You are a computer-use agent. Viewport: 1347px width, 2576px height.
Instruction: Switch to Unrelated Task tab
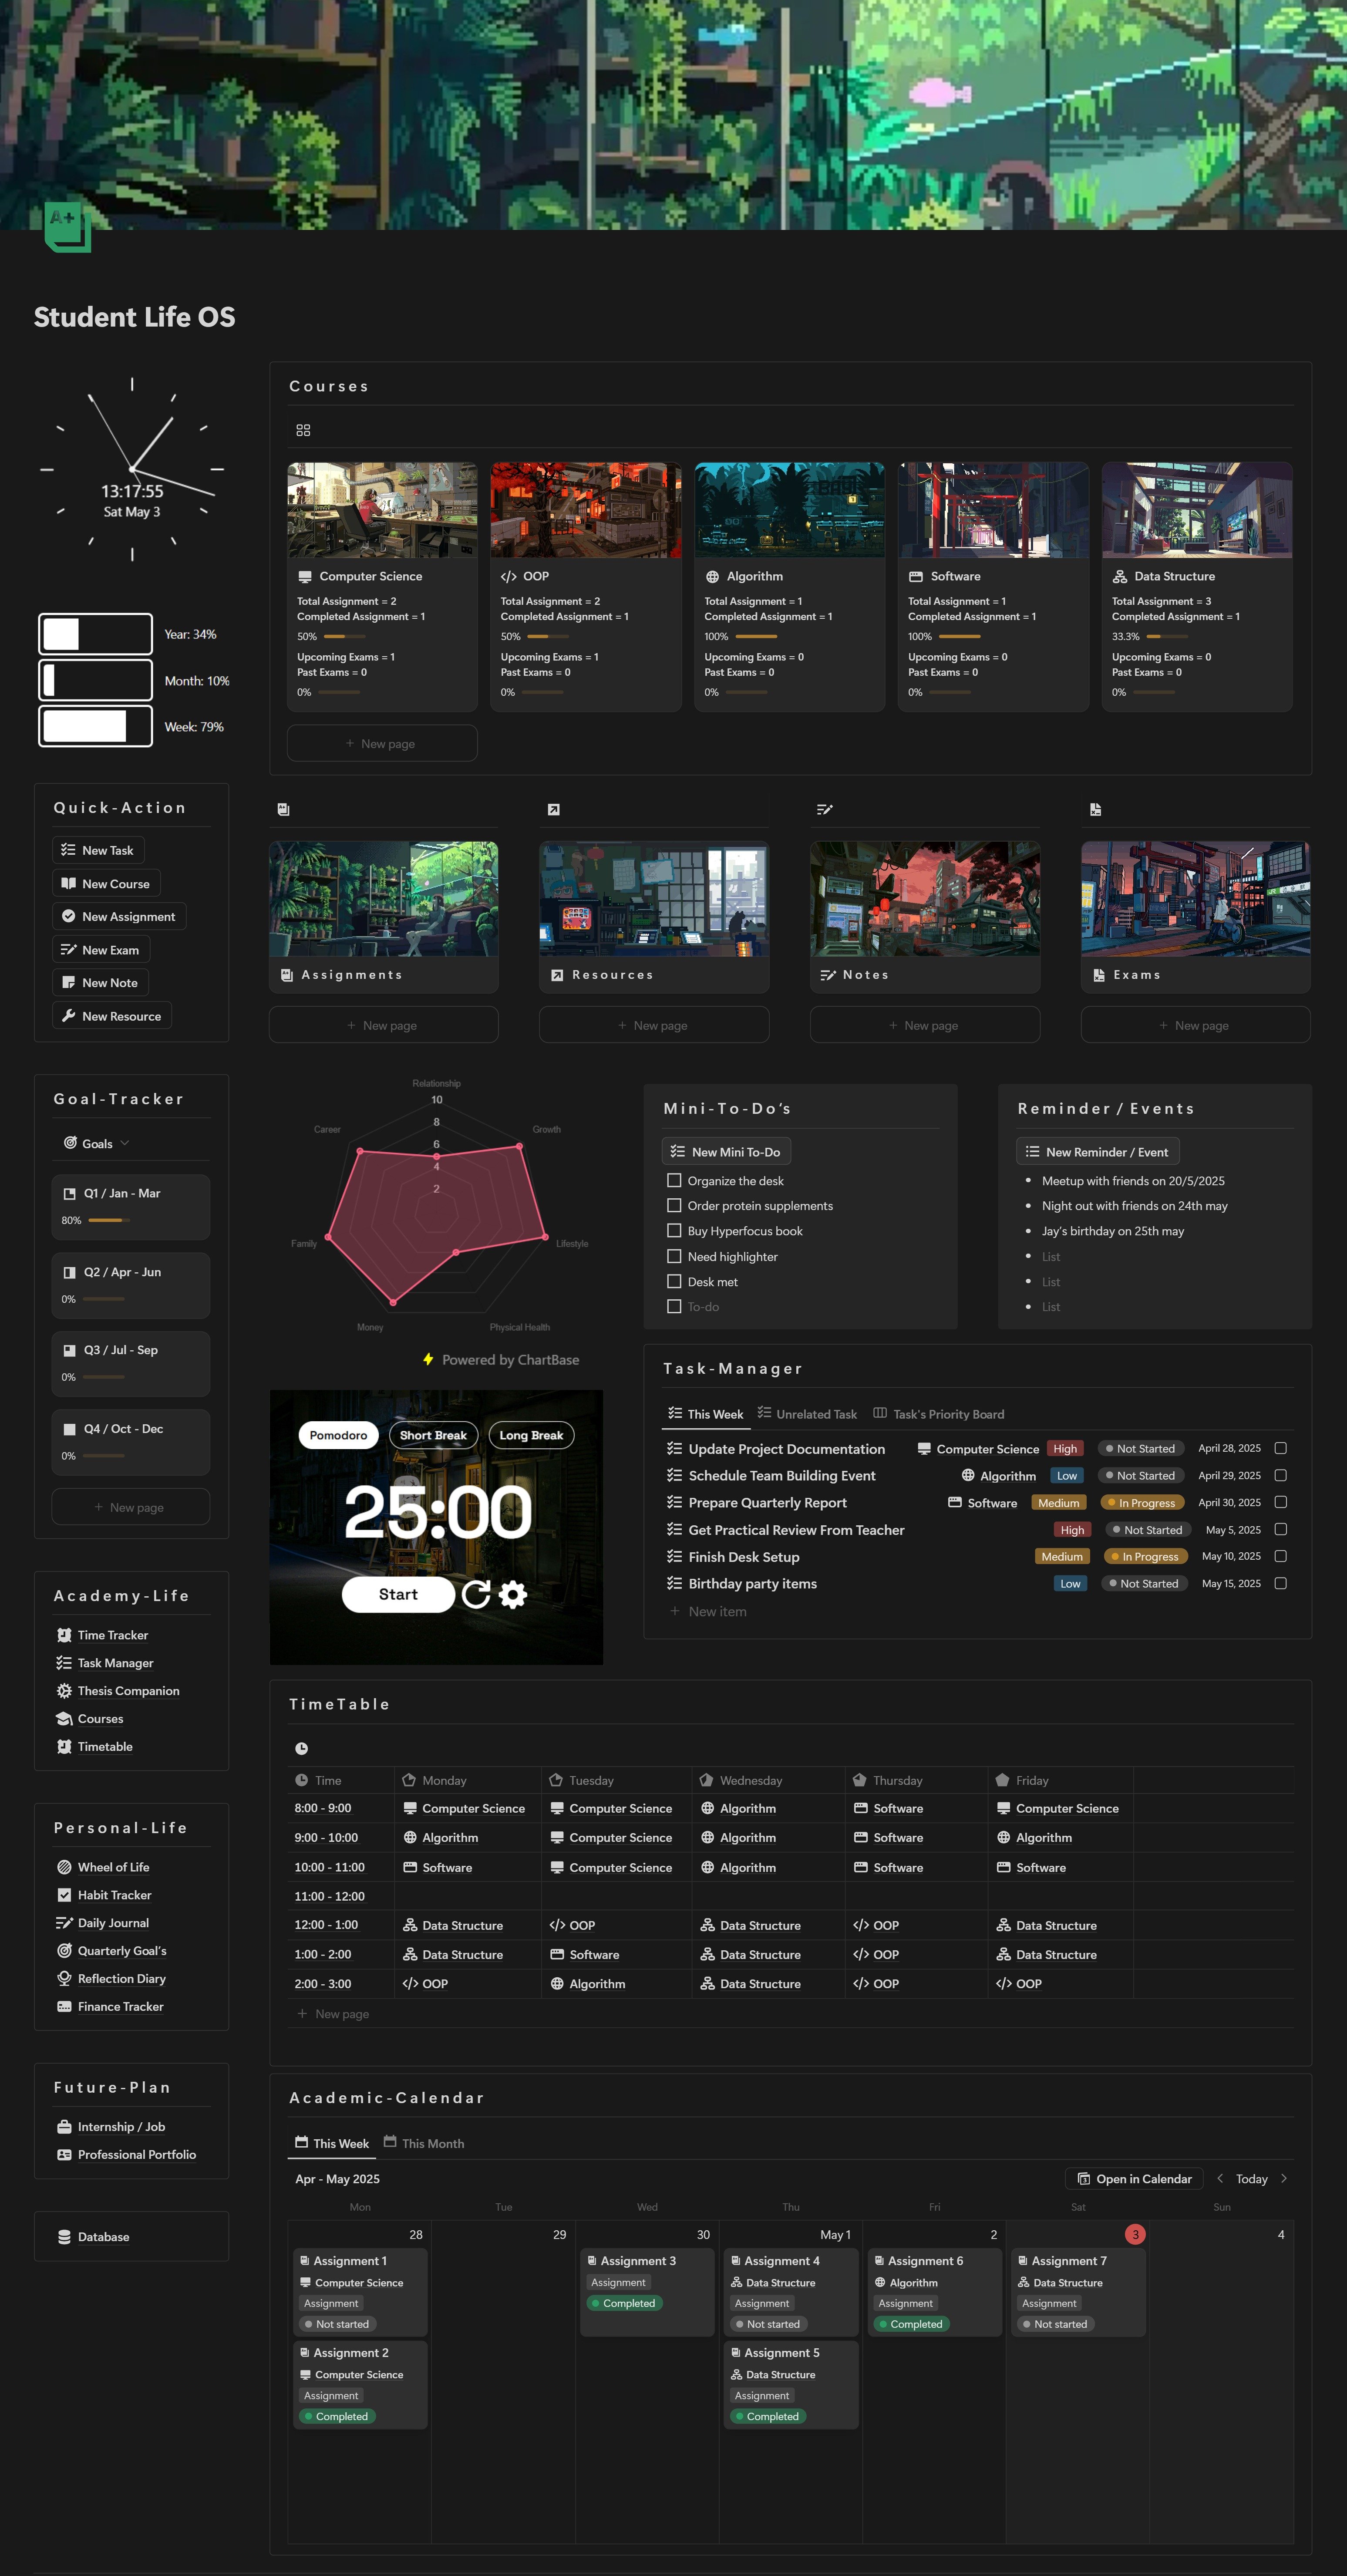click(x=807, y=1414)
